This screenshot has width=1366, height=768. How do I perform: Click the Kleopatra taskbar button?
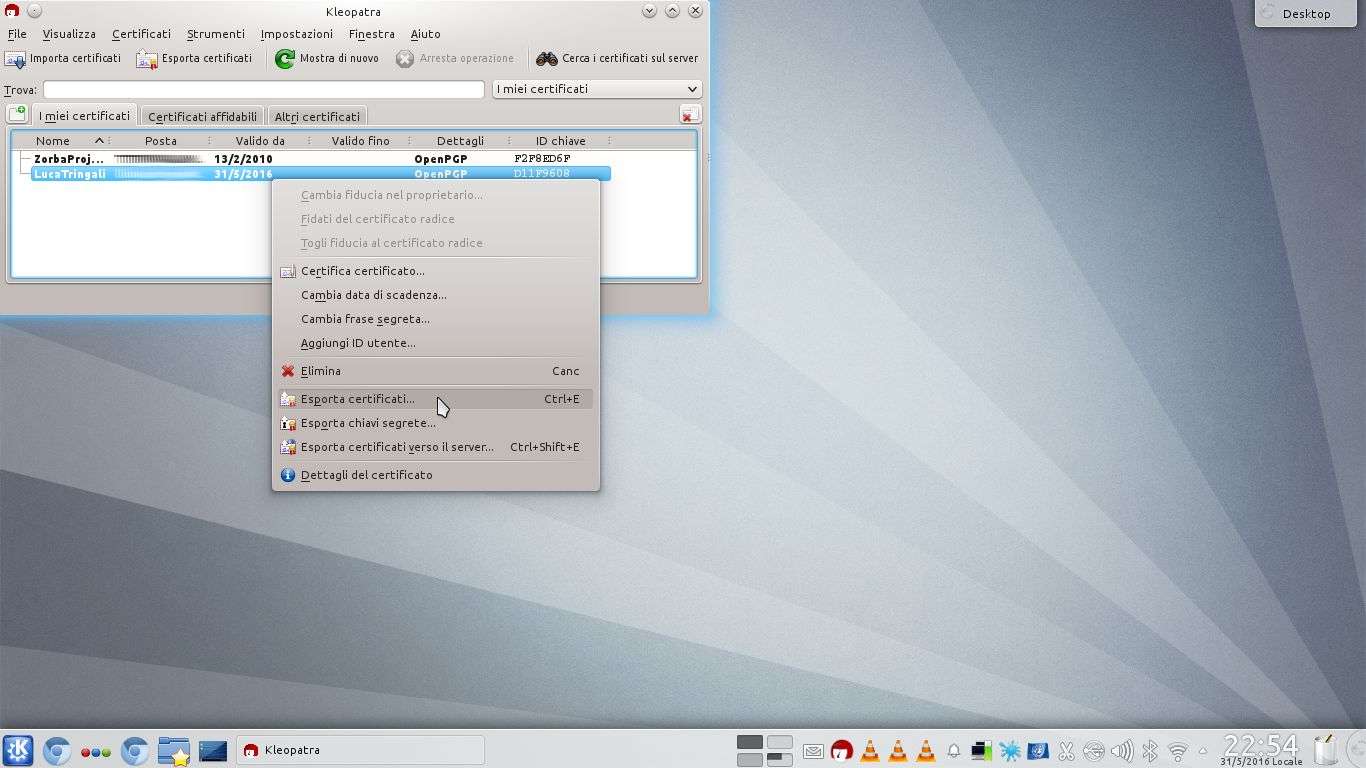point(360,750)
